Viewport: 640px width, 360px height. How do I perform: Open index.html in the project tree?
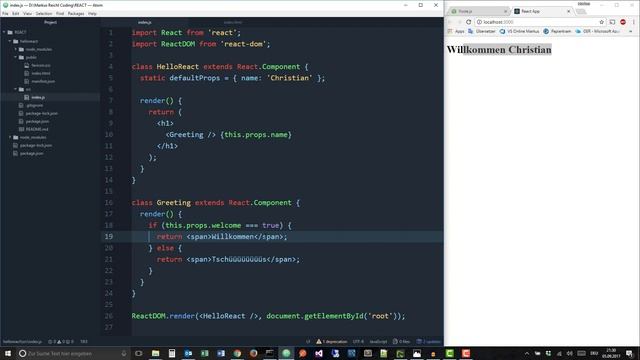(x=41, y=73)
